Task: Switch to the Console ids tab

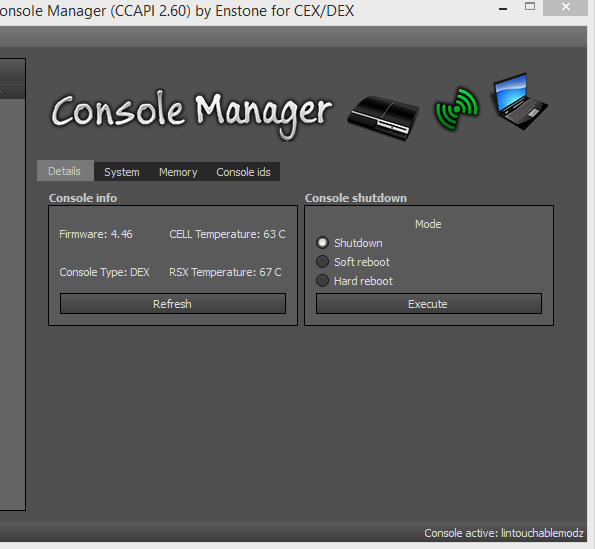Action: [x=243, y=172]
